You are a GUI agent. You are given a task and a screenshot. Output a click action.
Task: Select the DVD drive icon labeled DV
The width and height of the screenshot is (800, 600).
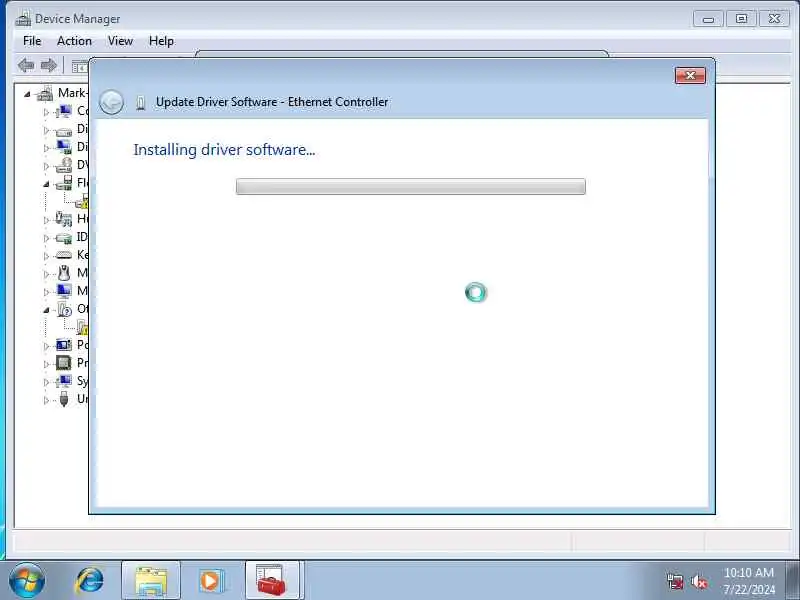pos(64,165)
